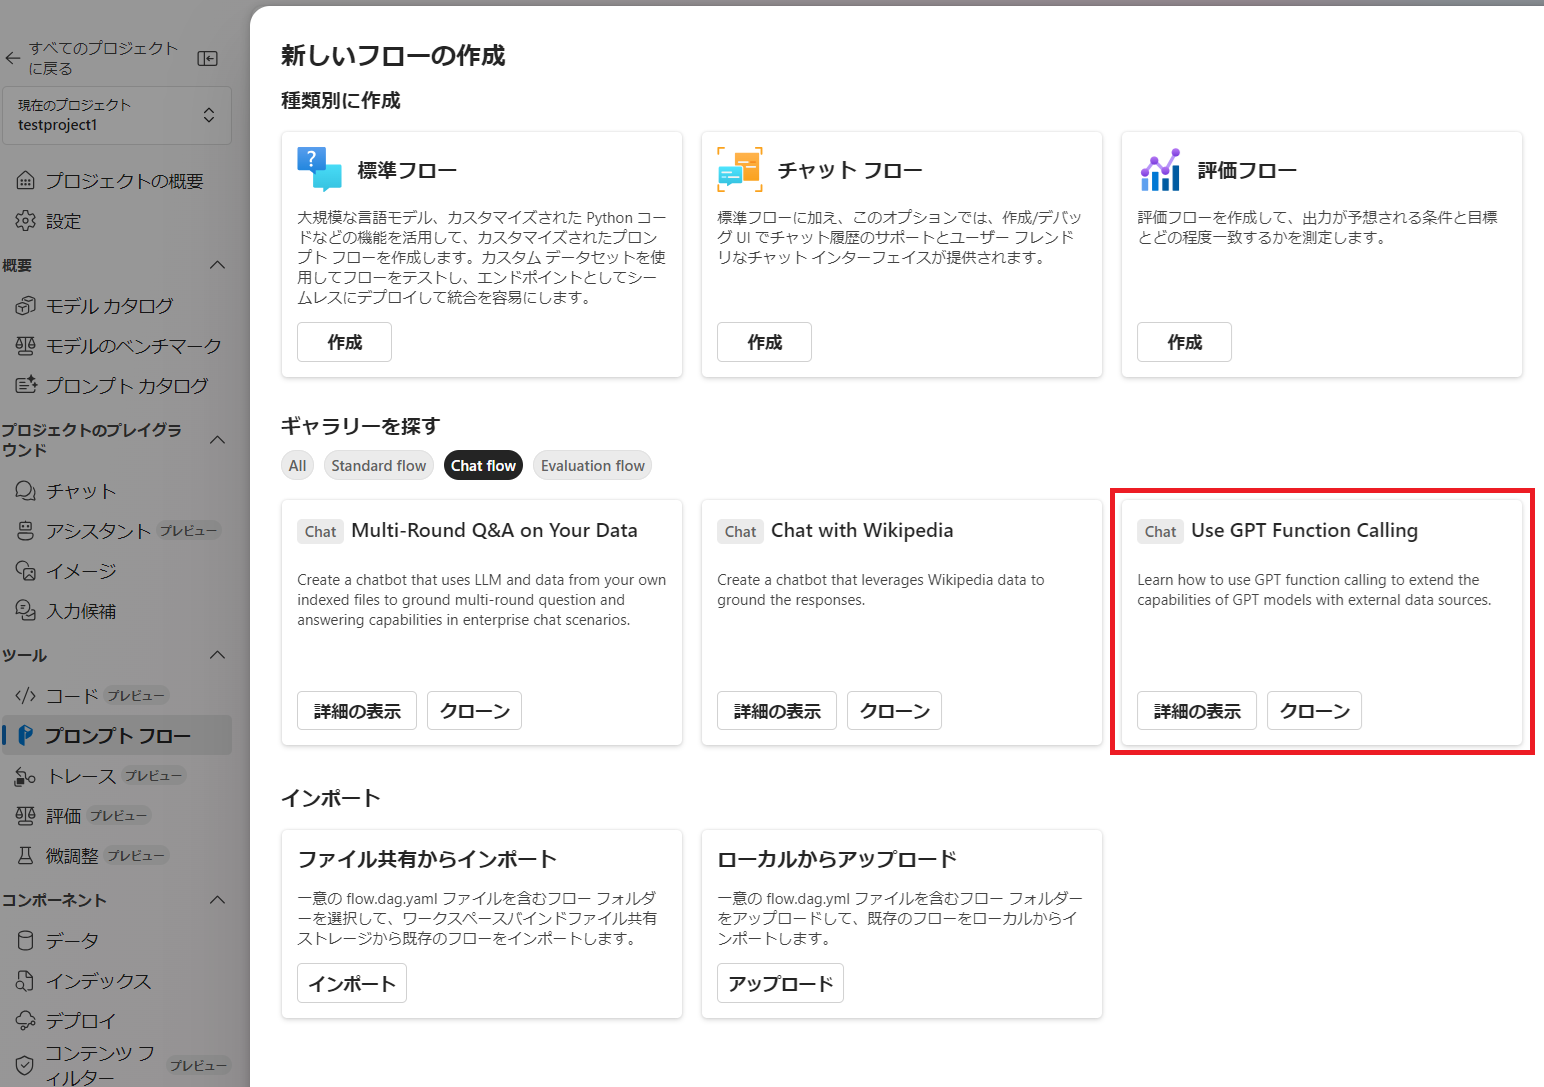Click the チャット フロー card icon

coord(740,169)
